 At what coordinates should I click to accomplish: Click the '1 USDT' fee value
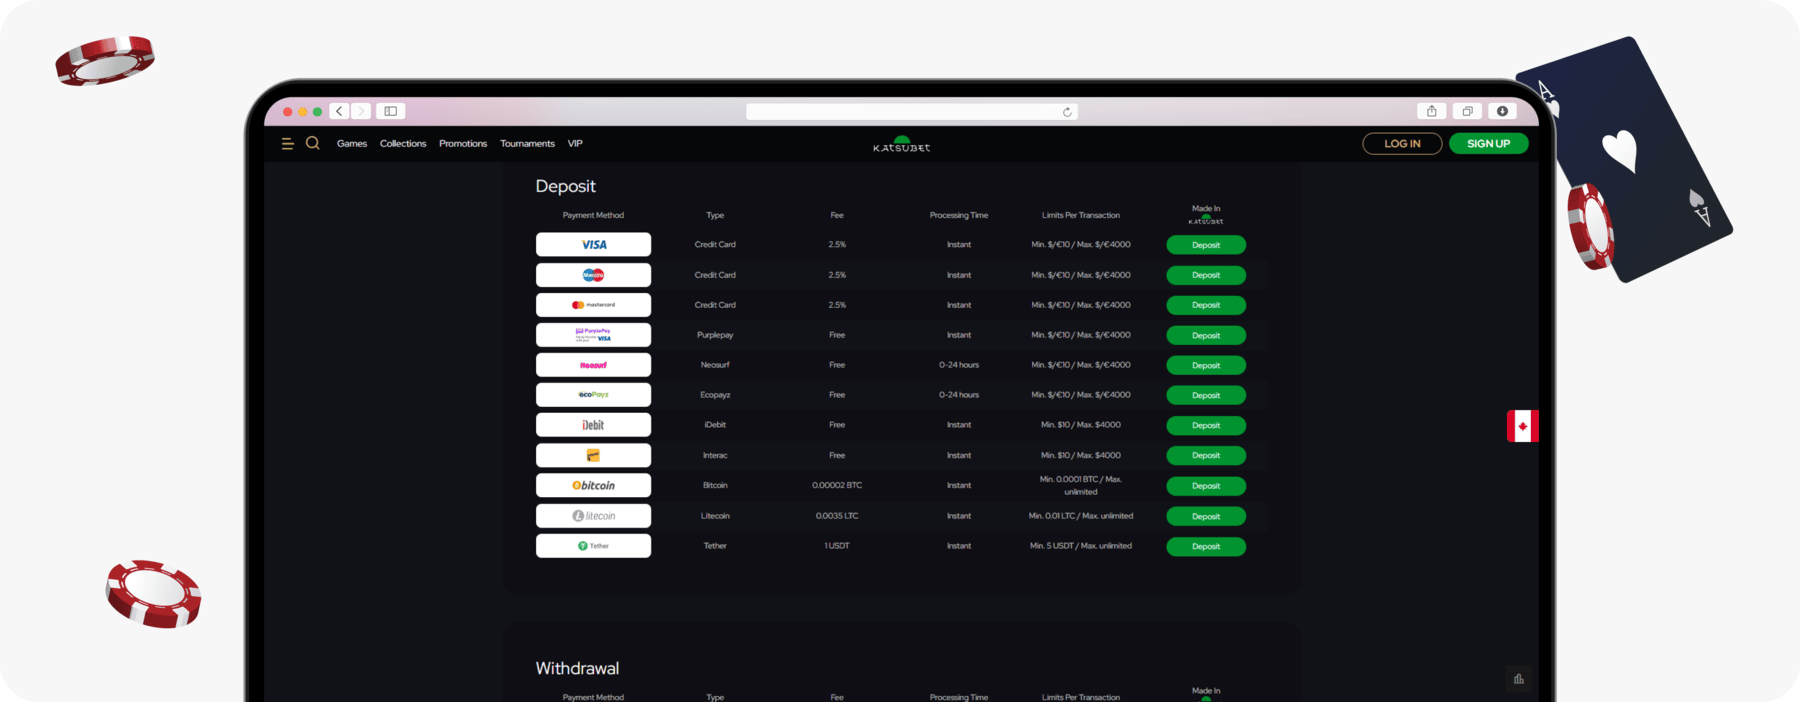837,546
